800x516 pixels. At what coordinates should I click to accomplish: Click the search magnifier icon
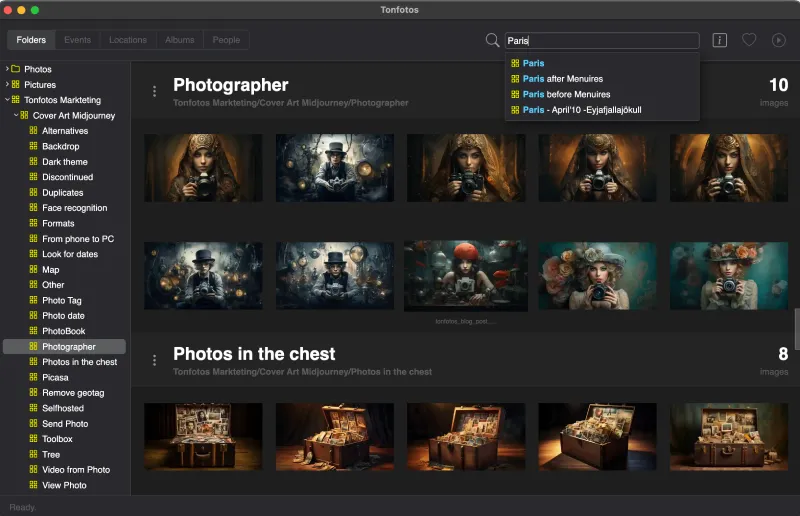click(492, 40)
